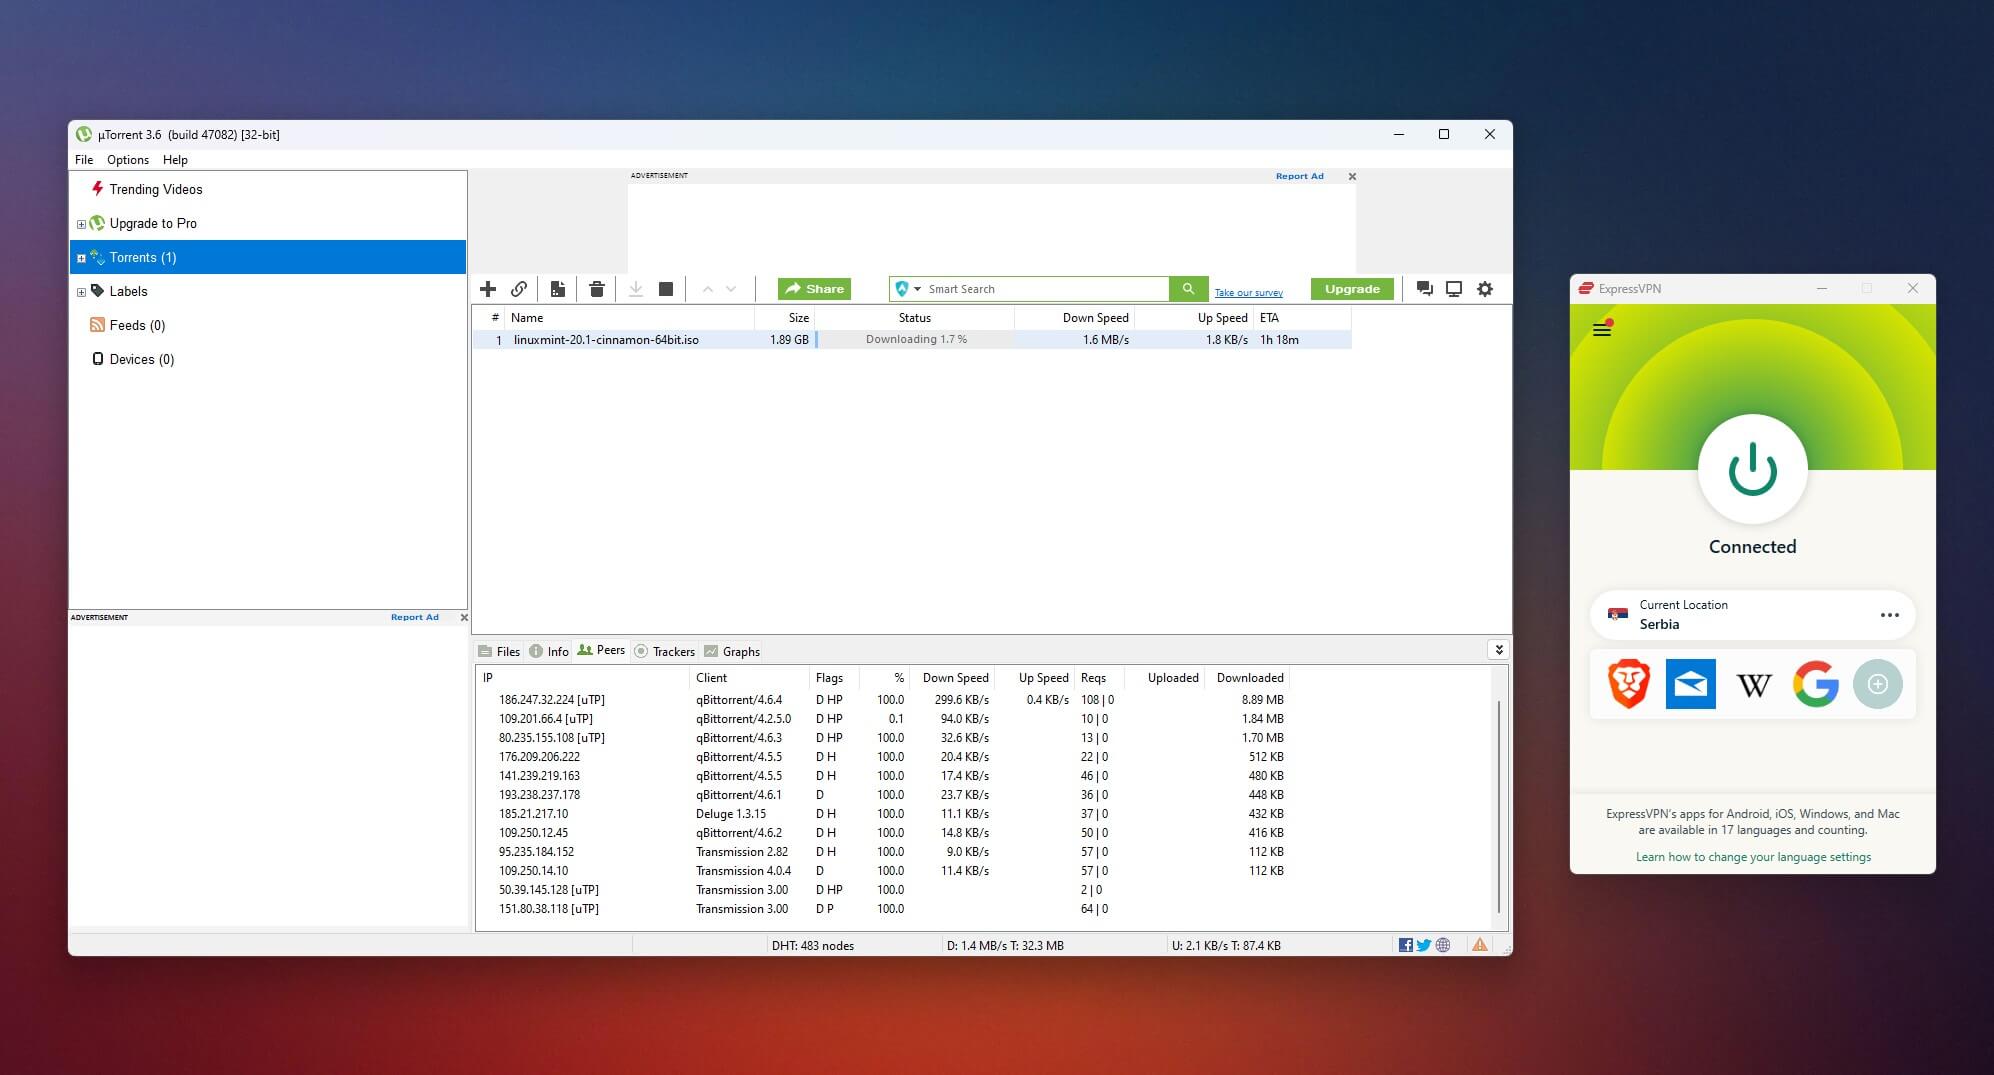The height and width of the screenshot is (1075, 1994).
Task: Open the ExpressVPN hamburger menu
Action: (1602, 329)
